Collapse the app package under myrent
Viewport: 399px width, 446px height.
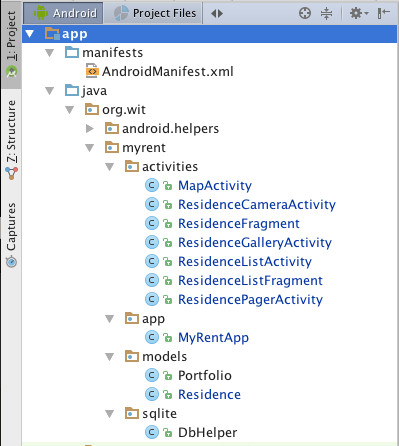[110, 319]
